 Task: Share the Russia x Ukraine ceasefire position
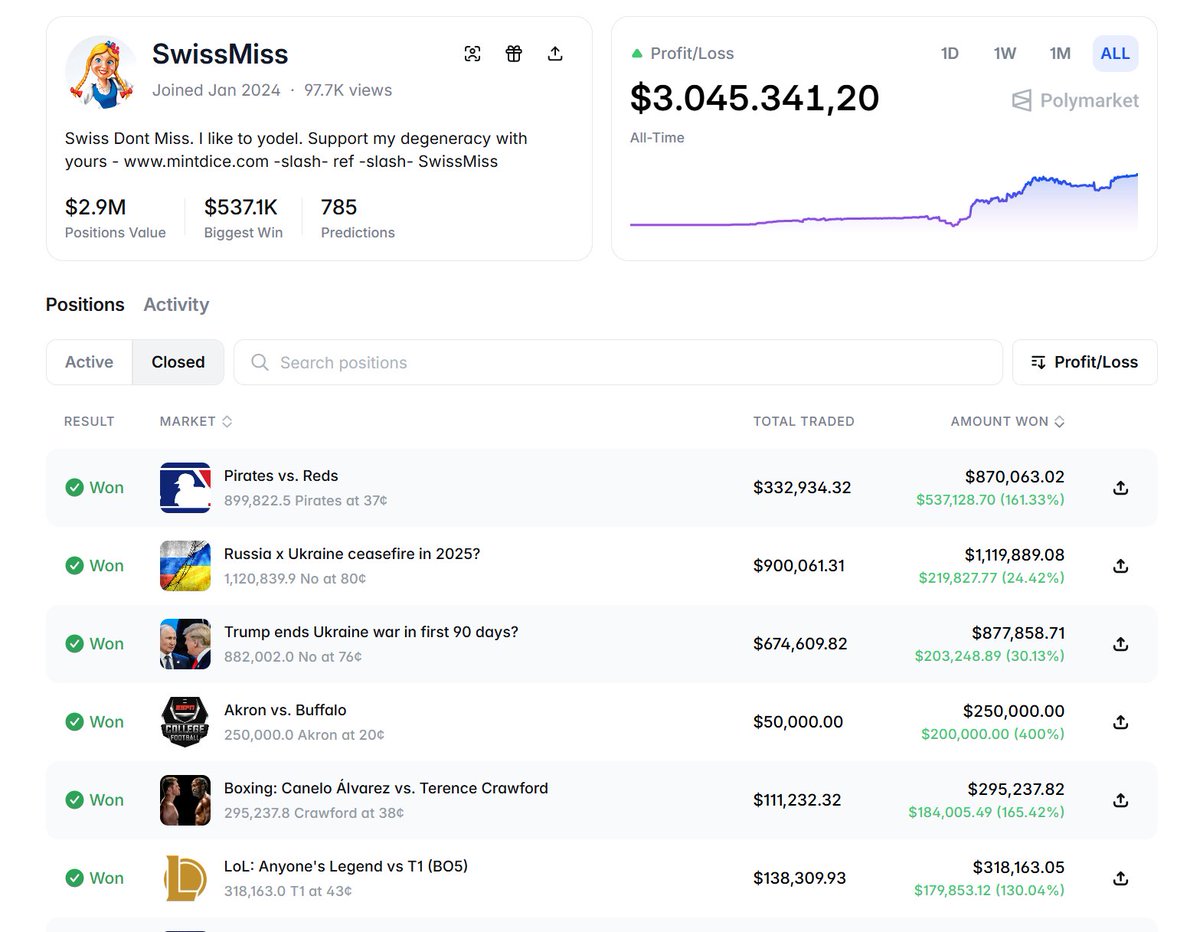pos(1121,565)
